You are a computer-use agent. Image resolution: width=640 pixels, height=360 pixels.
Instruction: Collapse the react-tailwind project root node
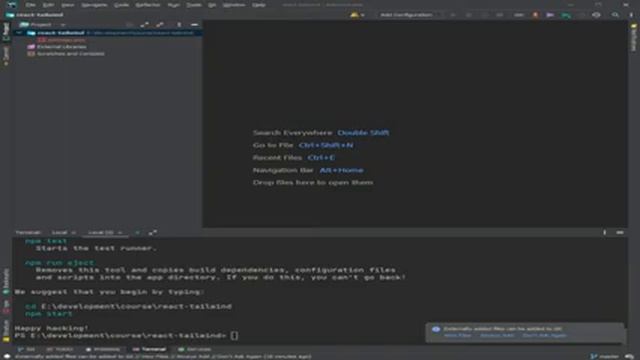(19, 33)
